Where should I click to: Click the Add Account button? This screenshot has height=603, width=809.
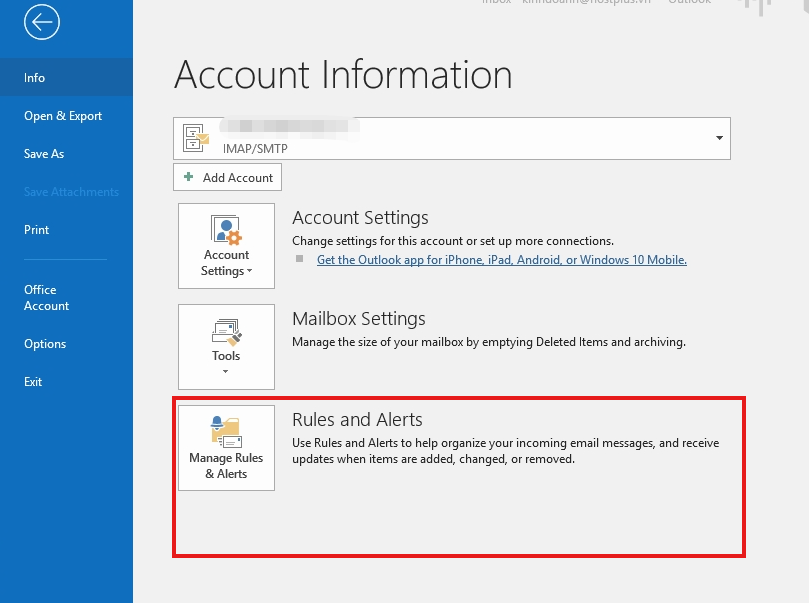[x=227, y=177]
